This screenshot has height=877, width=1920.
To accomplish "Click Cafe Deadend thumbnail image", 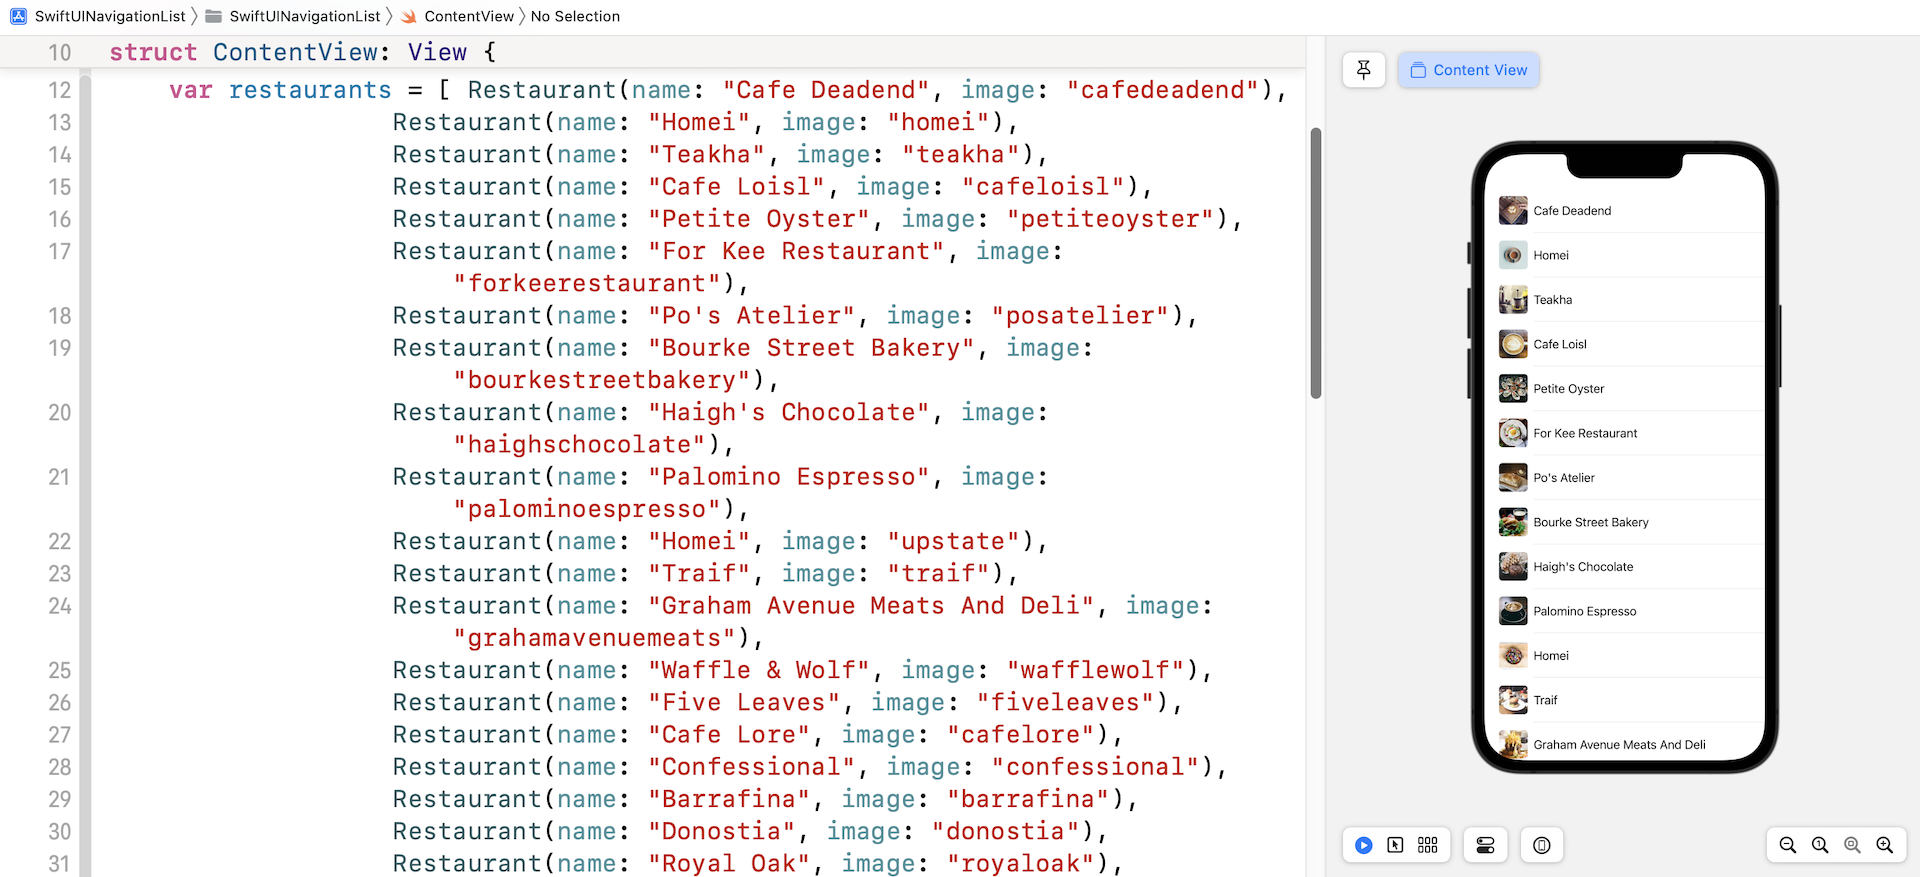I will tap(1513, 210).
